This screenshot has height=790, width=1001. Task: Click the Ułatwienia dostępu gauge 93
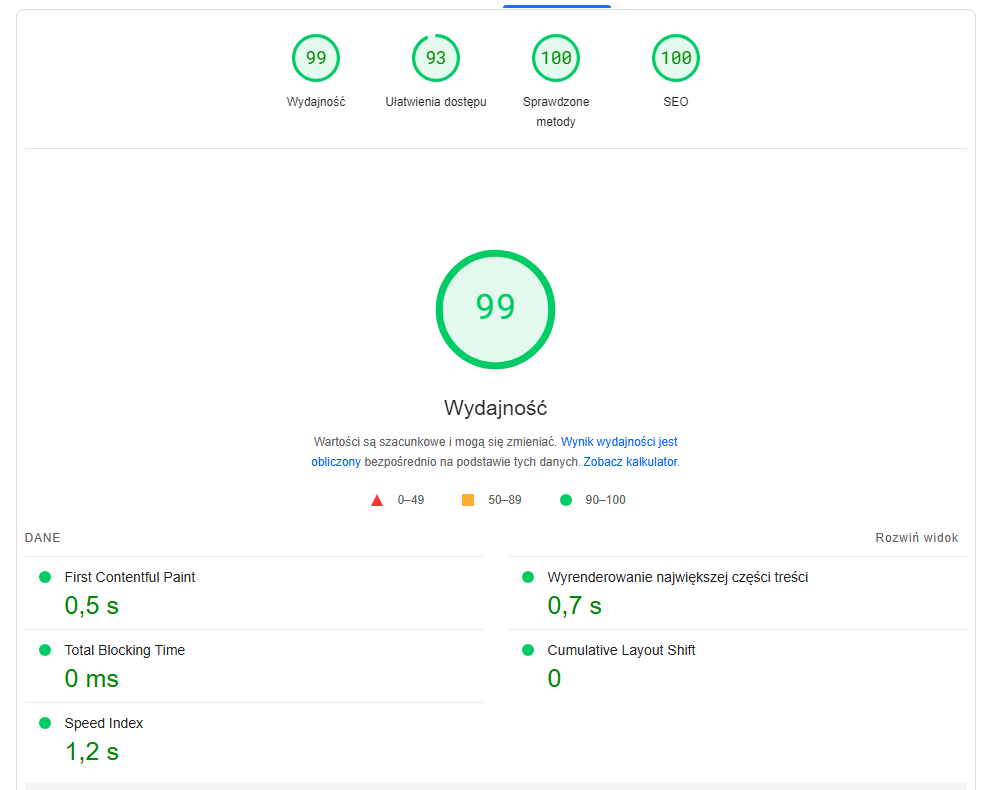(436, 58)
